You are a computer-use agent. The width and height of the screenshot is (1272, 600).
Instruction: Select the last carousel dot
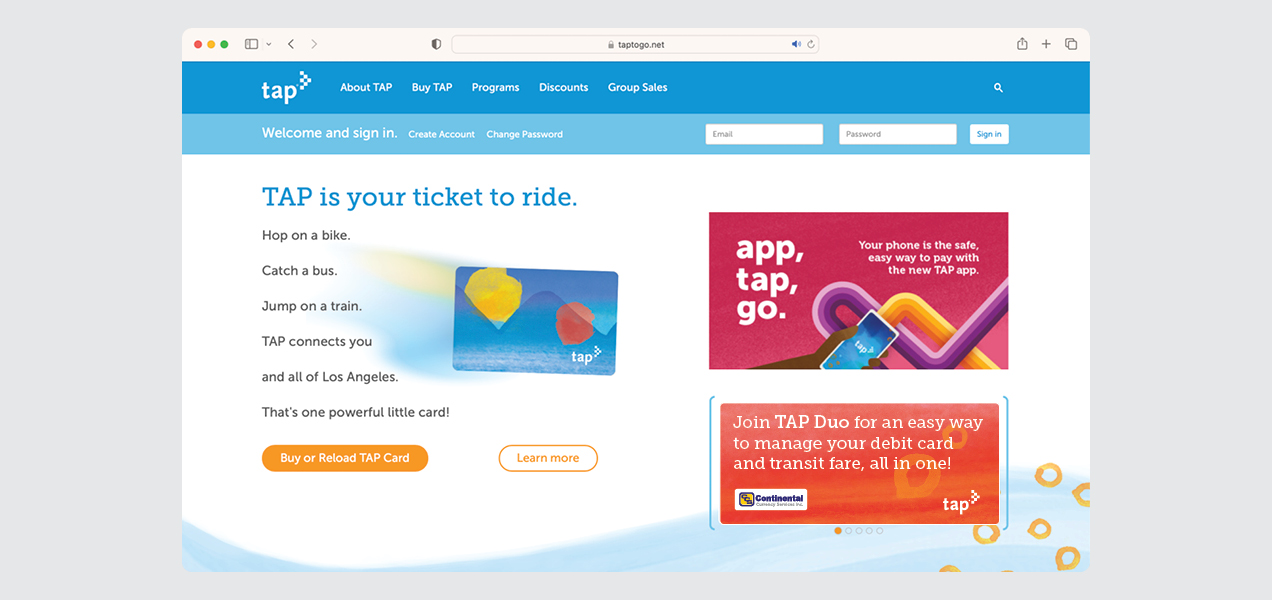click(x=880, y=531)
